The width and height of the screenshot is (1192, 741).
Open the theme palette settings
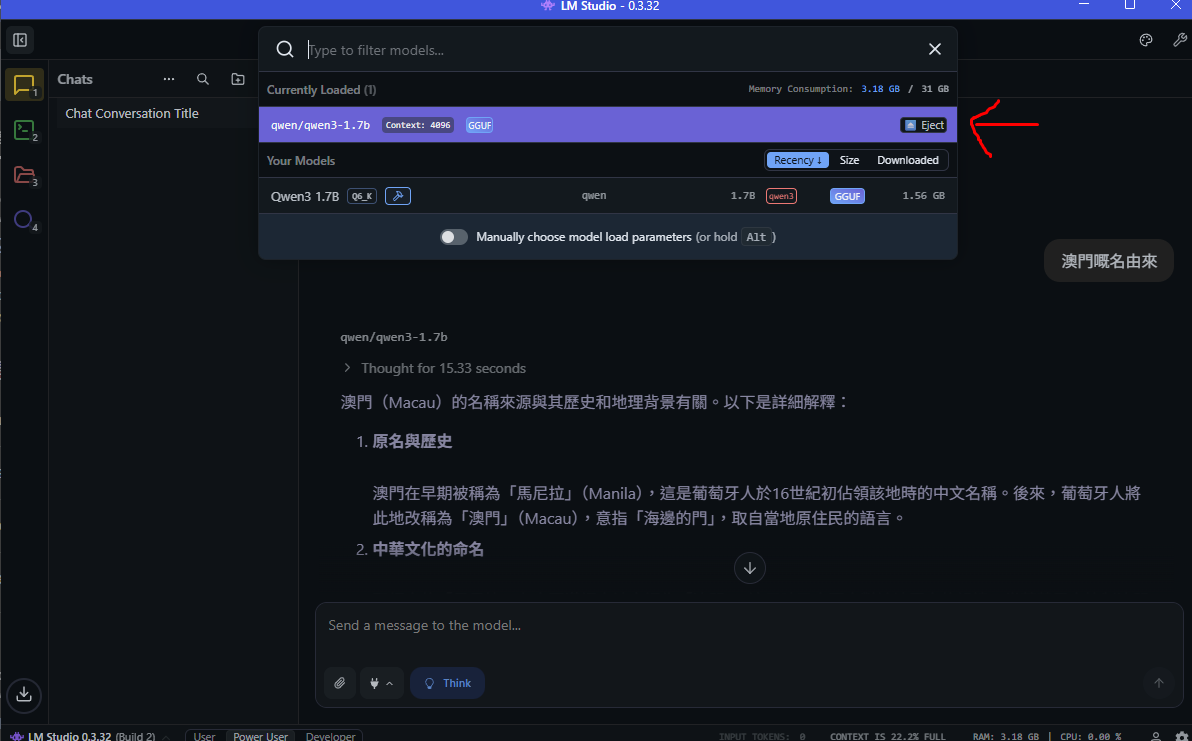(1146, 40)
